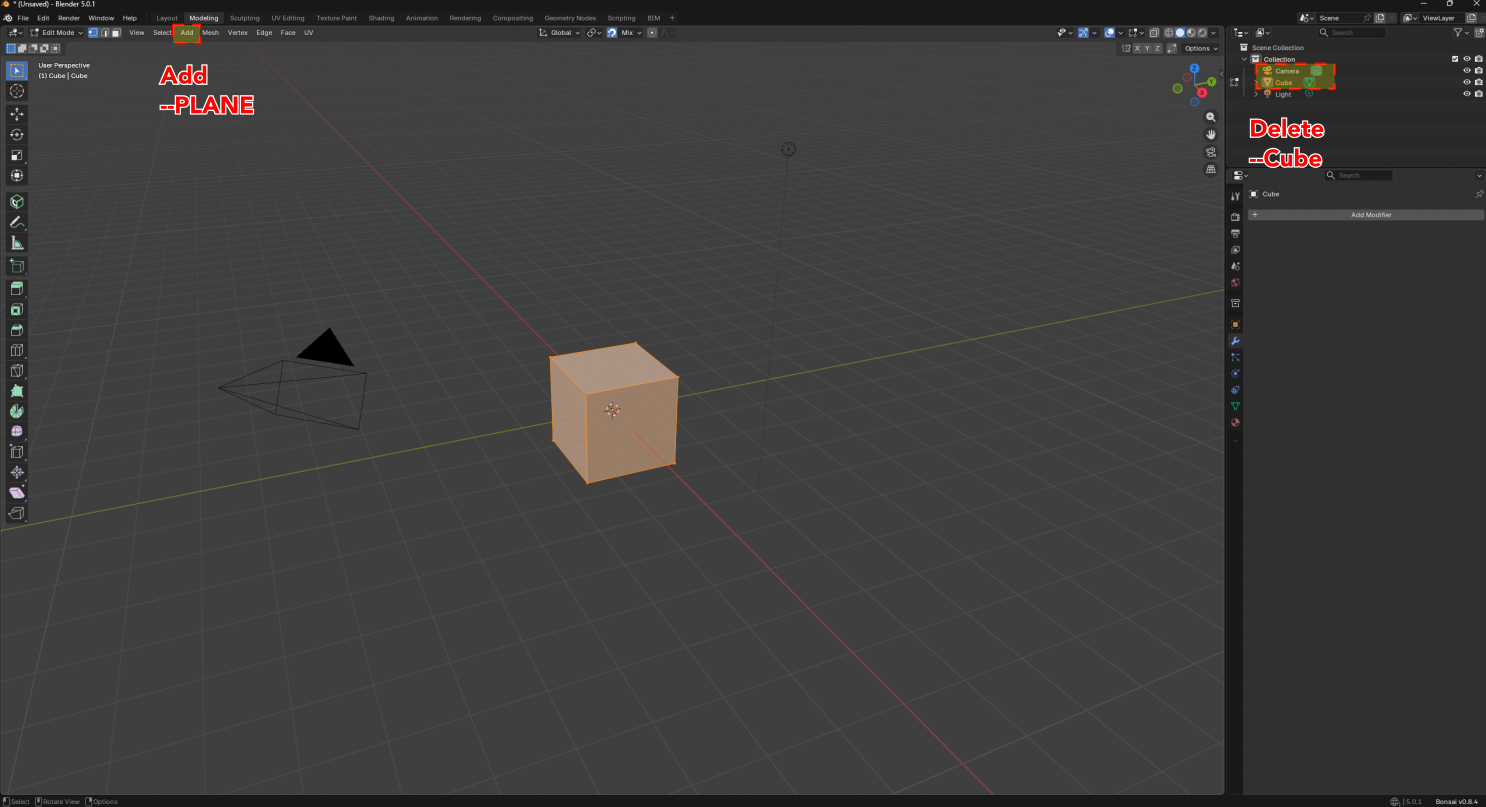Open the File menu

pyautogui.click(x=23, y=18)
